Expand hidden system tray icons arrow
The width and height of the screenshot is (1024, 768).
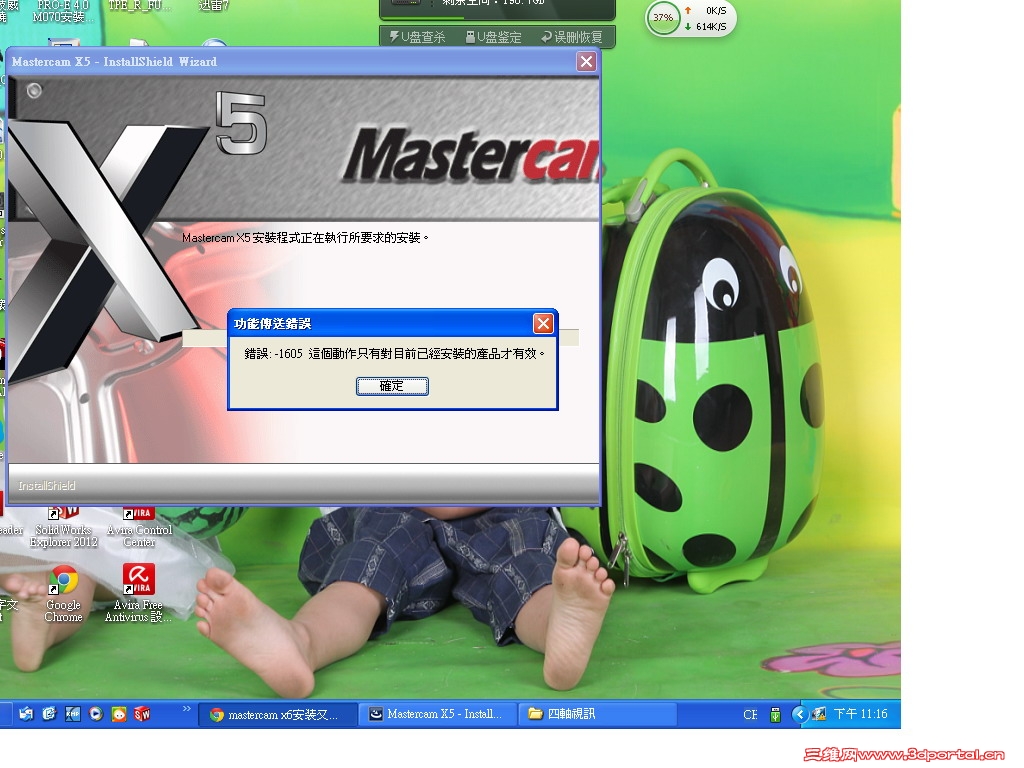pyautogui.click(x=799, y=714)
